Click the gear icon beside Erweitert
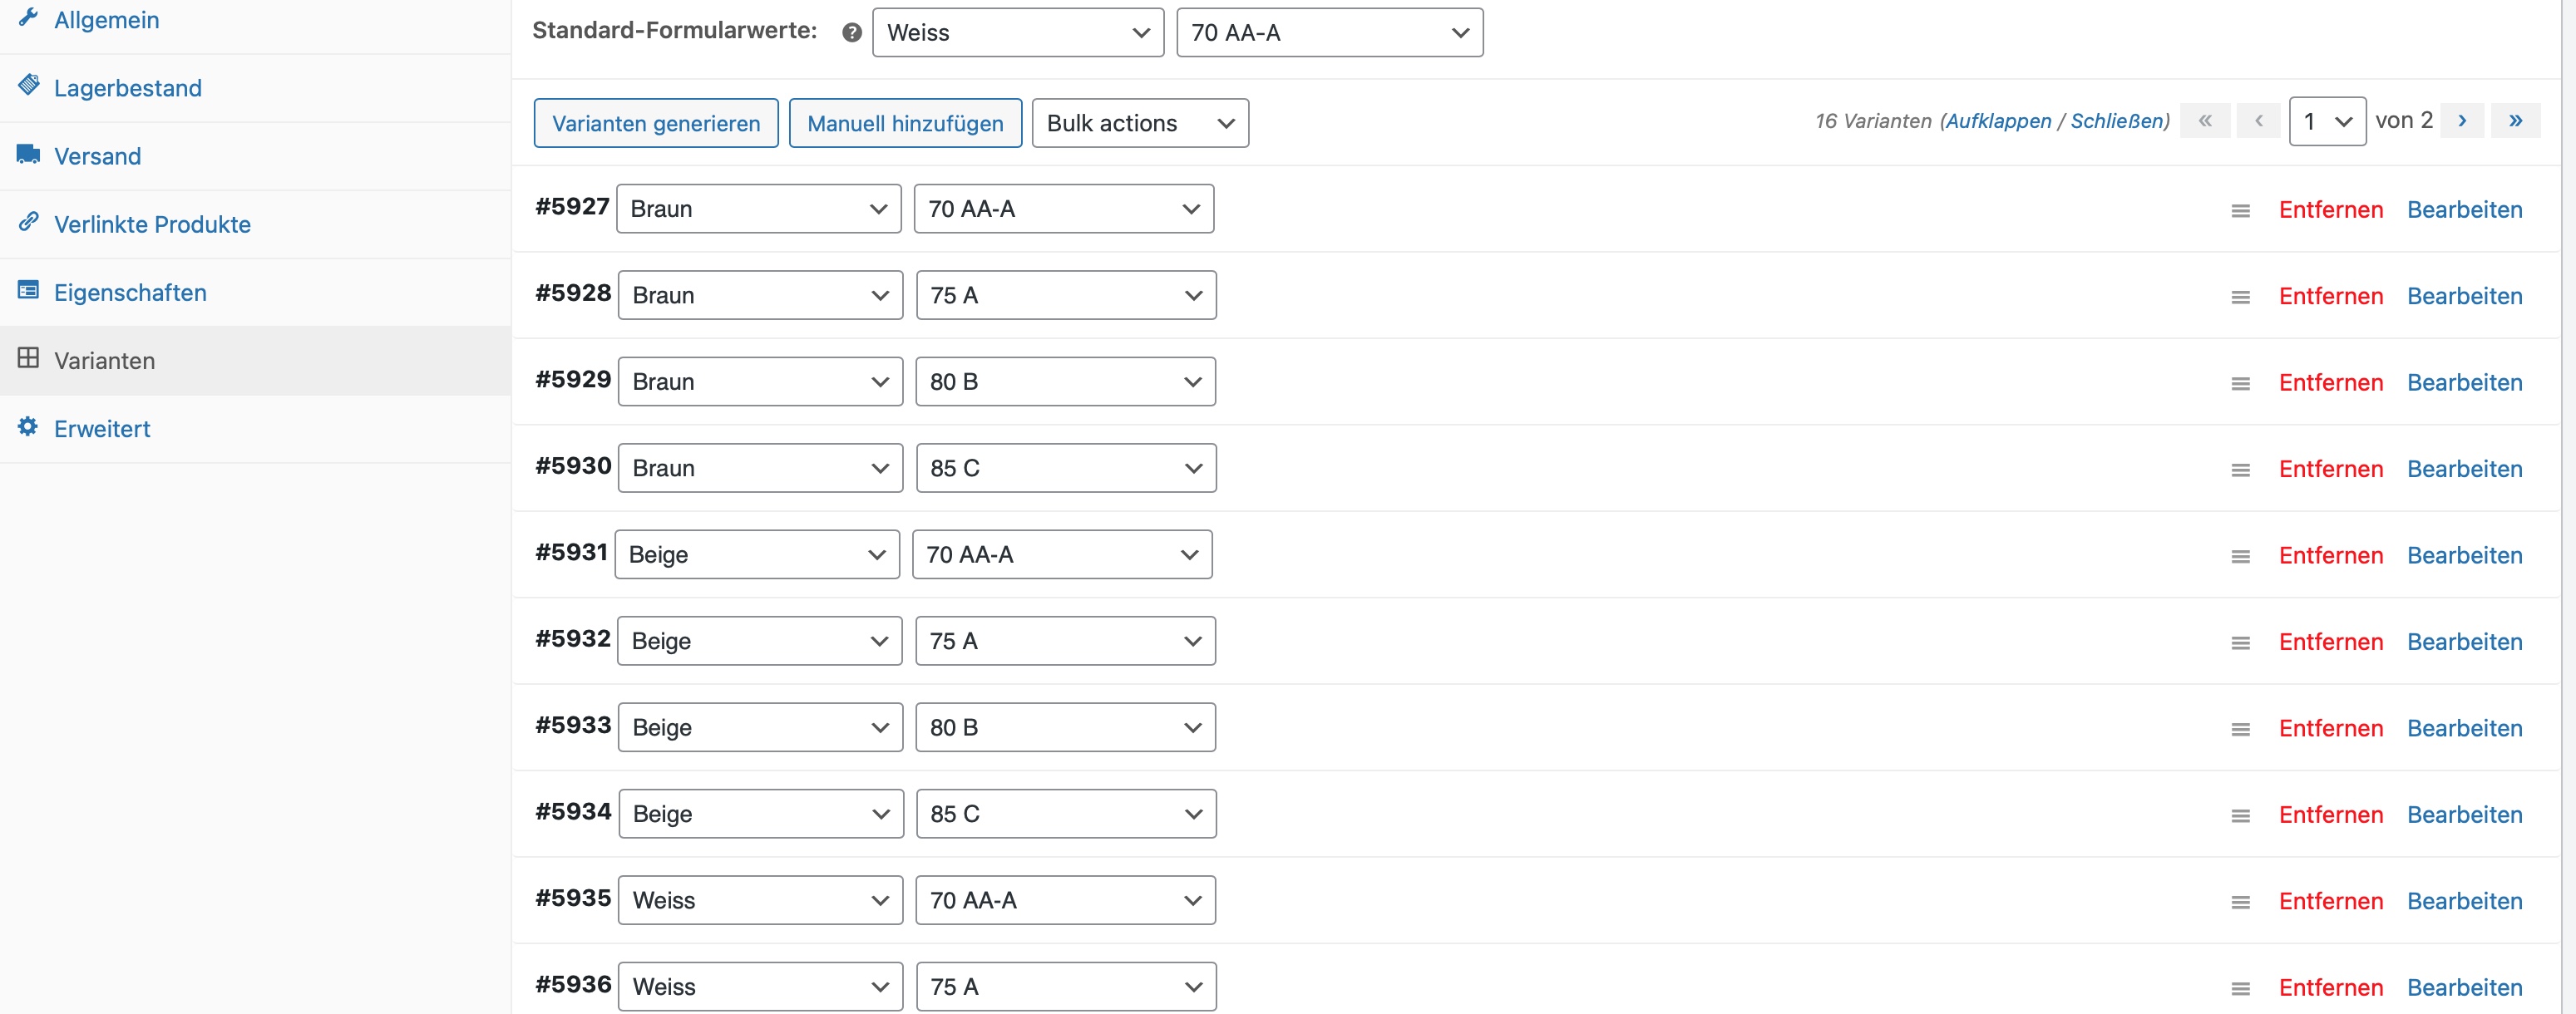Image resolution: width=2576 pixels, height=1014 pixels. 28,427
